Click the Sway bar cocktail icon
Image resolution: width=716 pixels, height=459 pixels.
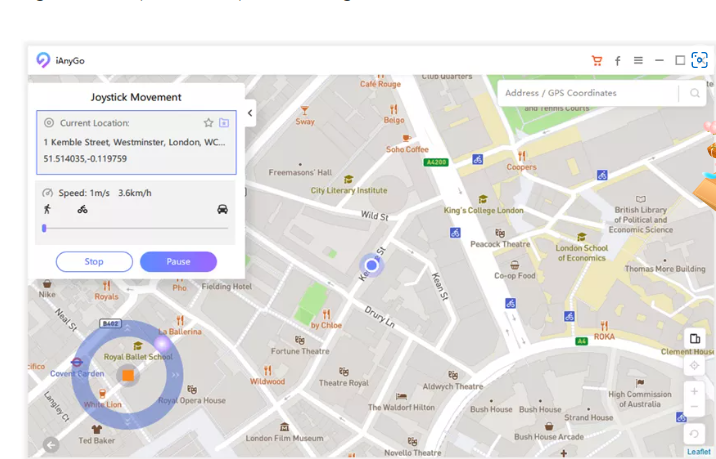(x=305, y=111)
